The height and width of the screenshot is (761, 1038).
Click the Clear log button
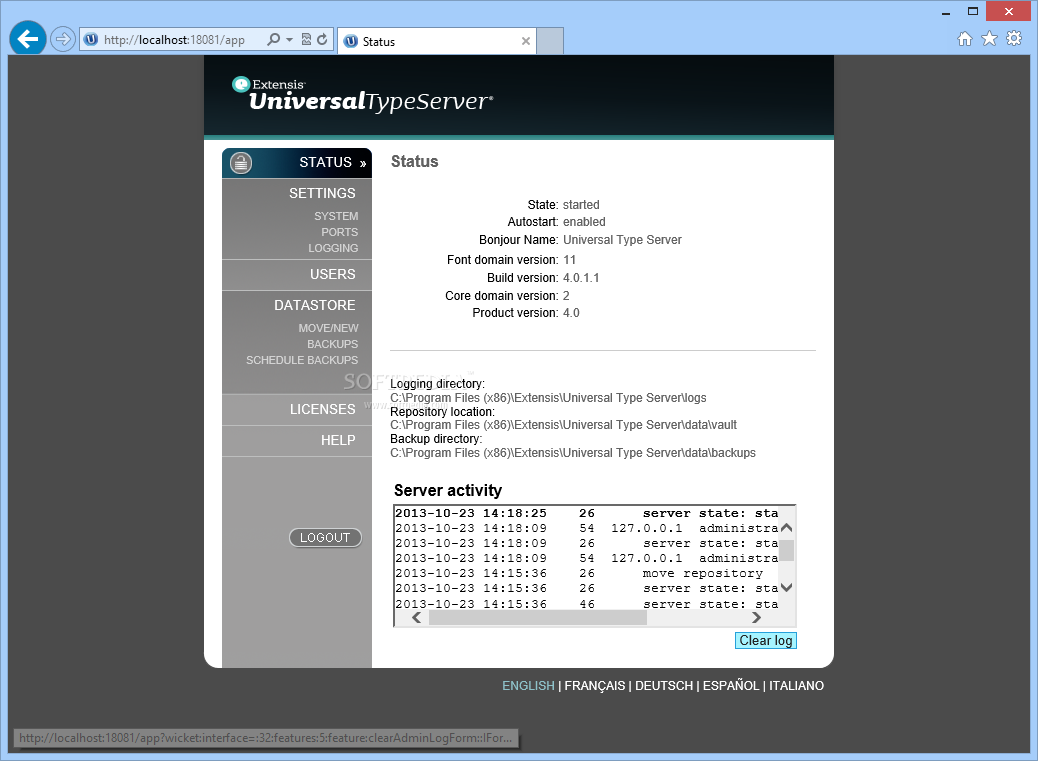[x=766, y=641]
